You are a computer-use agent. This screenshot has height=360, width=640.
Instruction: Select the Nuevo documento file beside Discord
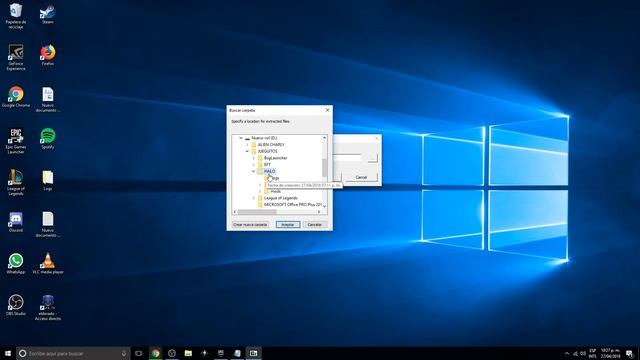(x=48, y=224)
